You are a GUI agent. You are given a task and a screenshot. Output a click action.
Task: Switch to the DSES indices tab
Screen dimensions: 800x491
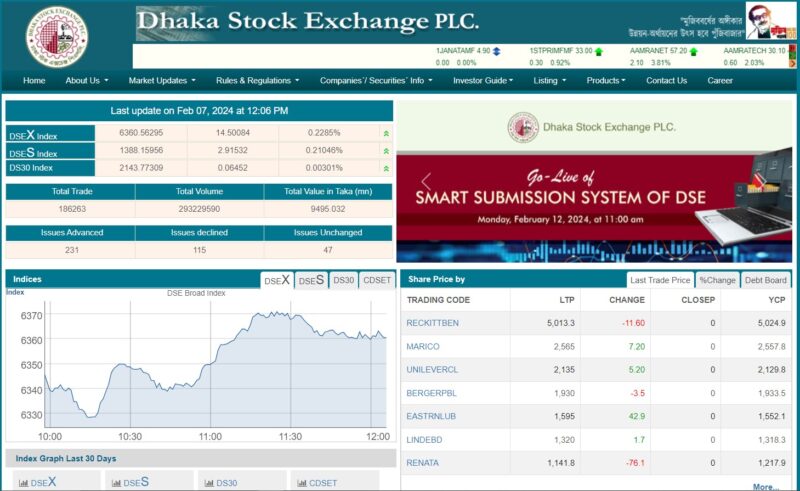(311, 281)
